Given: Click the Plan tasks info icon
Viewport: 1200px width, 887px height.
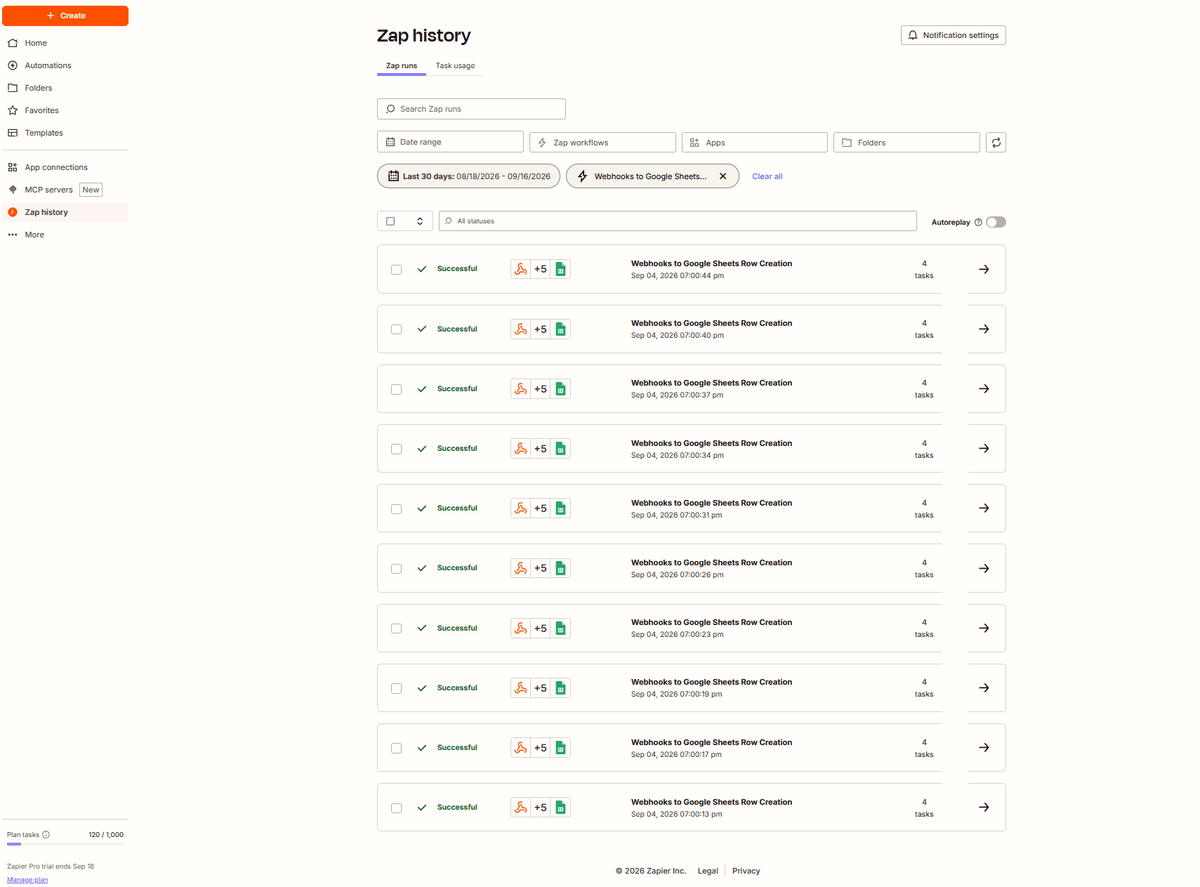Looking at the screenshot, I should click(x=46, y=834).
